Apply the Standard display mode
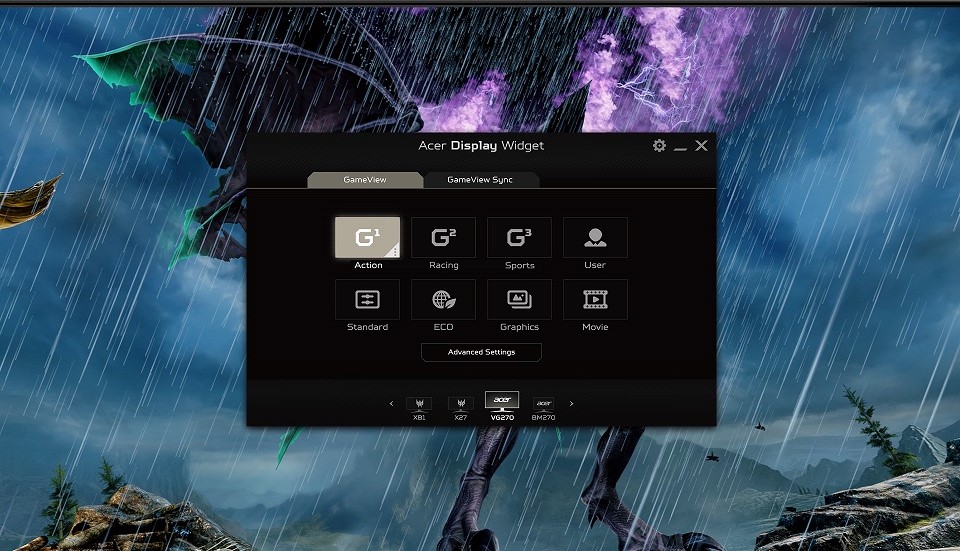The width and height of the screenshot is (960, 551). (x=367, y=299)
